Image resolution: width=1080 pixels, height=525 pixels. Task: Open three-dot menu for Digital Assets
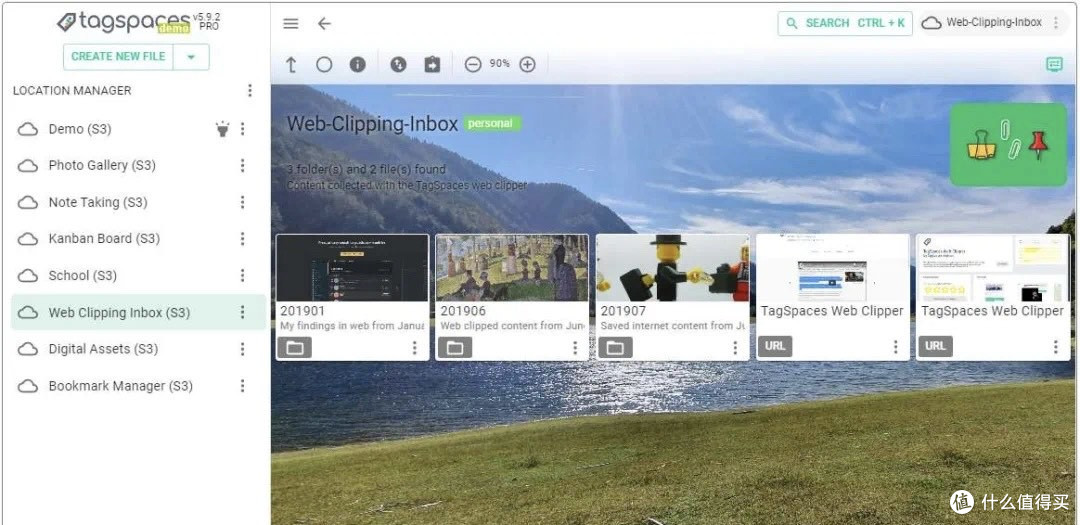[242, 349]
